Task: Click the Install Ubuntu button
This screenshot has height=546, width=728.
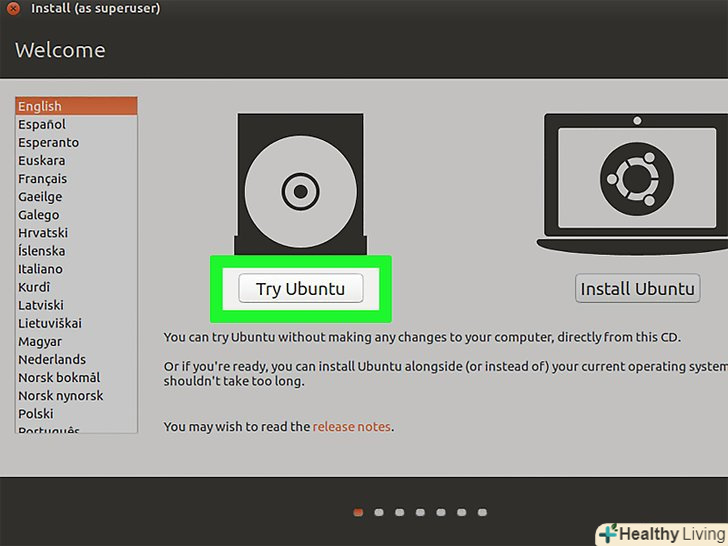Action: 637,288
